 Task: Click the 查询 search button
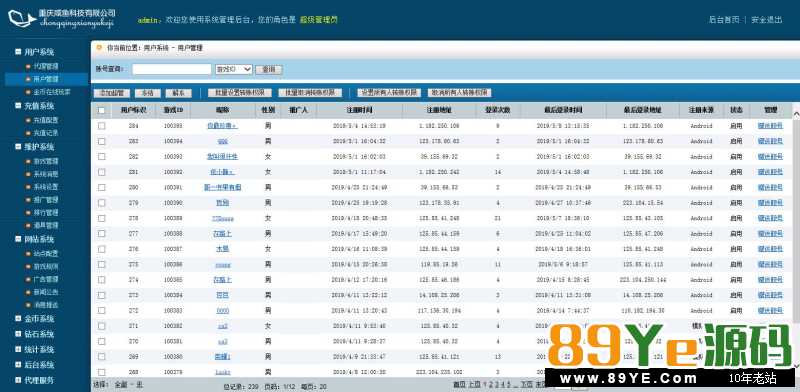[x=268, y=69]
